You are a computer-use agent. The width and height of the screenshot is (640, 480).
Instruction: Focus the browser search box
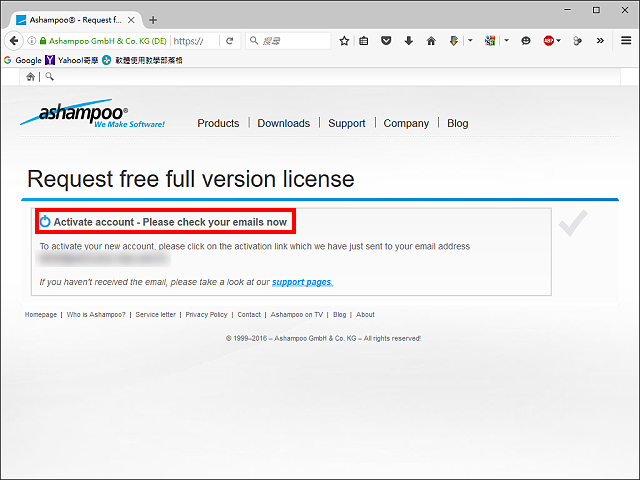pyautogui.click(x=288, y=41)
